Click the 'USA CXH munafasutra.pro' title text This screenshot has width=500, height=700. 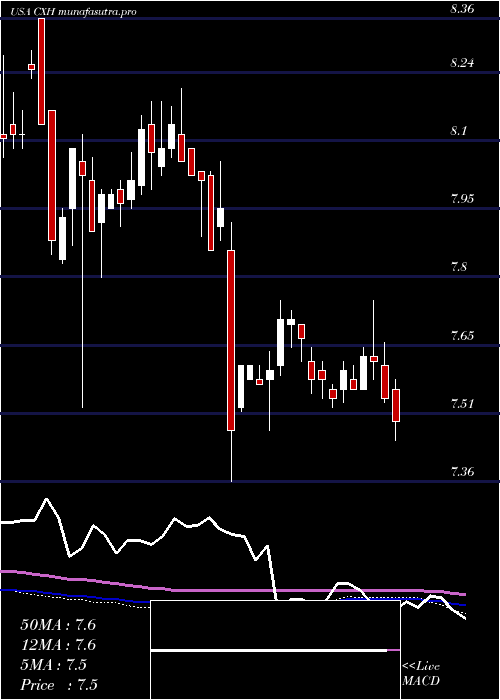tap(73, 12)
